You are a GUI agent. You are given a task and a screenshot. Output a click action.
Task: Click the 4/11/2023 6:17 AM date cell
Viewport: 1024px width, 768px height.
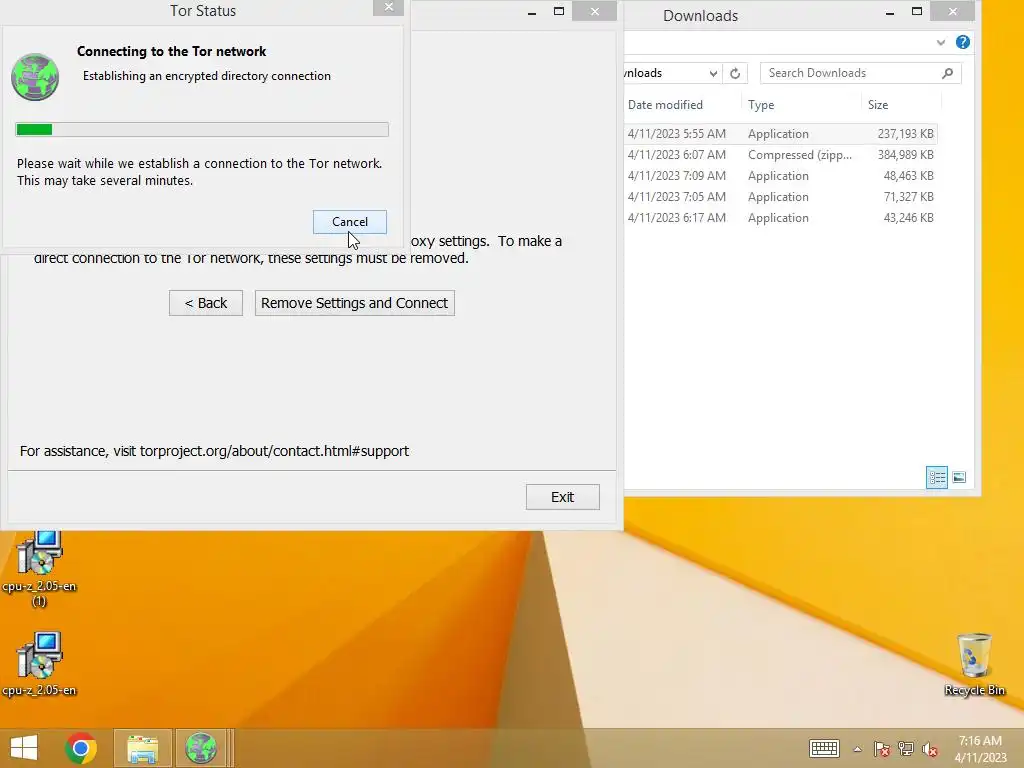click(677, 217)
